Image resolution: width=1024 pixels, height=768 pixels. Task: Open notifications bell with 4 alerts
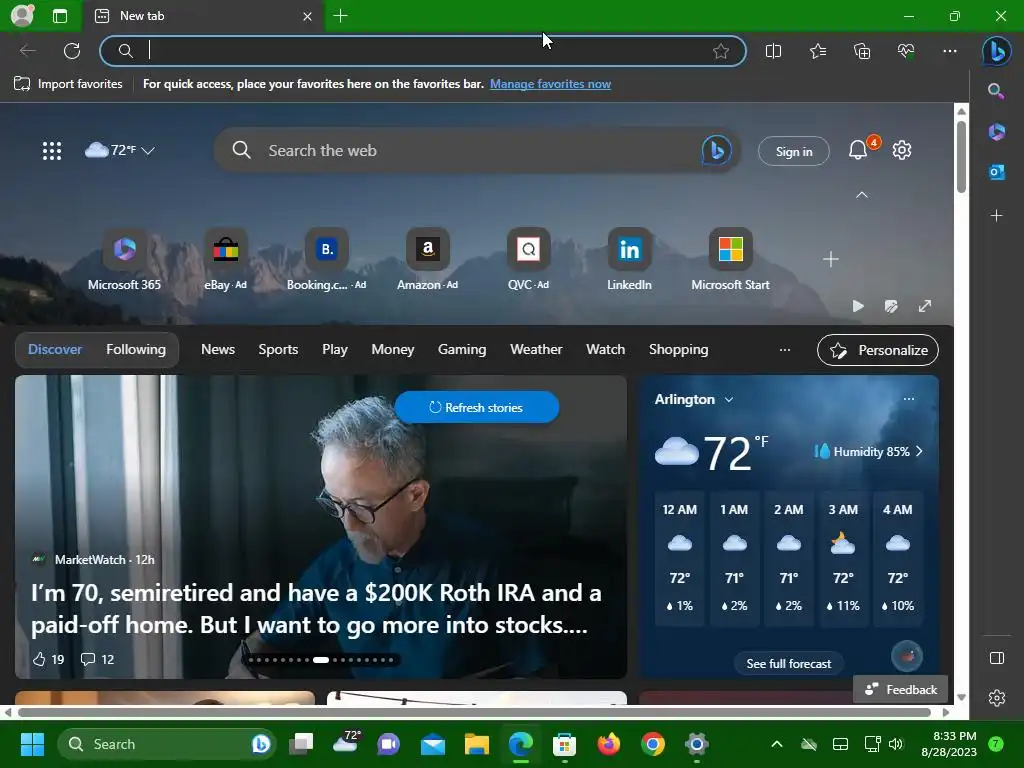coord(858,151)
